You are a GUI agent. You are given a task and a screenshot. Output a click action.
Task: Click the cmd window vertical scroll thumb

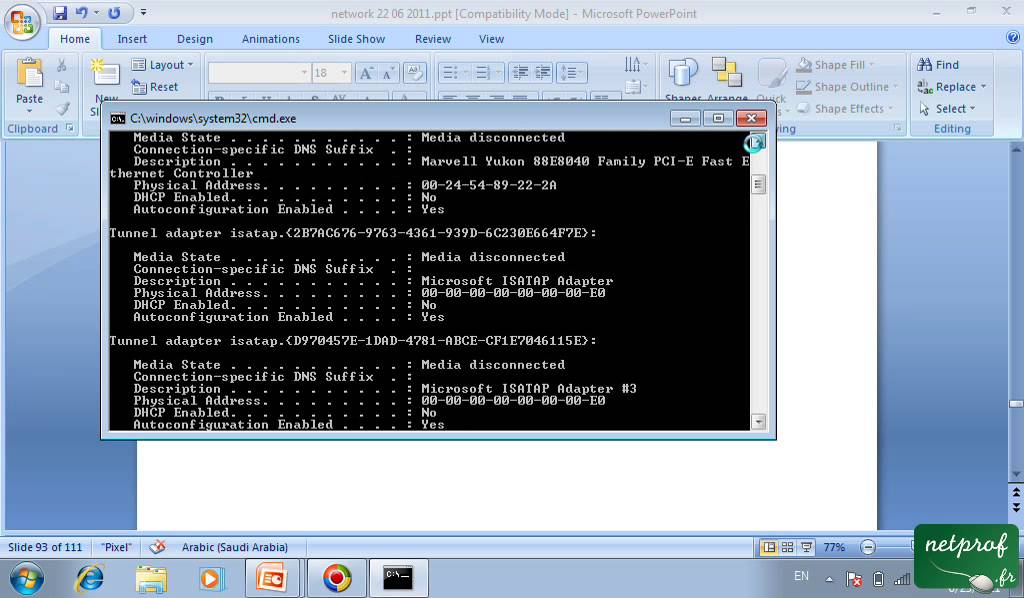click(758, 184)
